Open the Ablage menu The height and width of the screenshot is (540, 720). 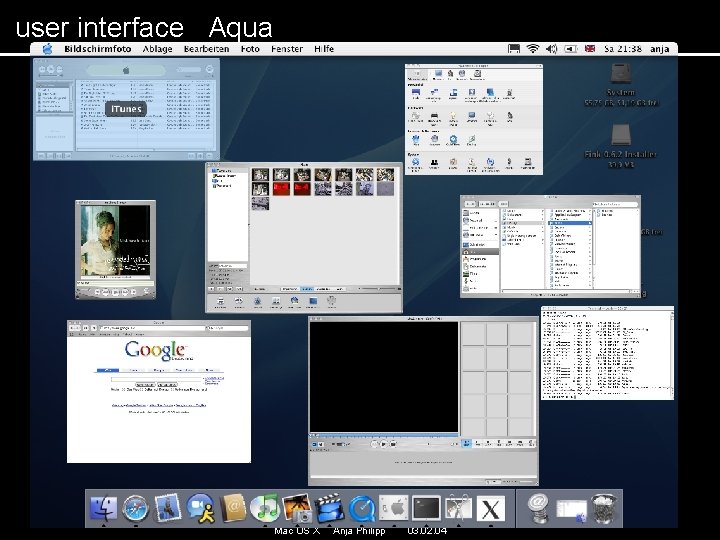[158, 49]
